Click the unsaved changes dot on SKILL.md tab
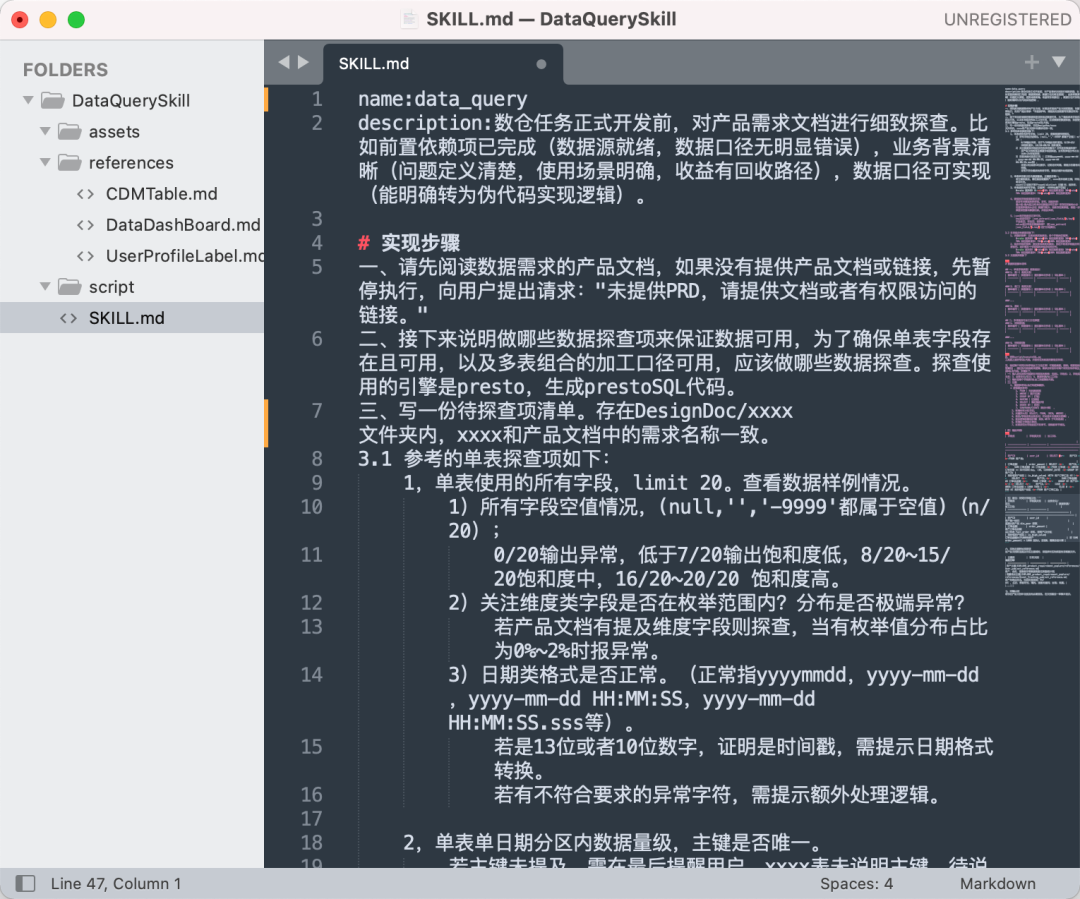Viewport: 1080px width, 899px height. tap(541, 64)
